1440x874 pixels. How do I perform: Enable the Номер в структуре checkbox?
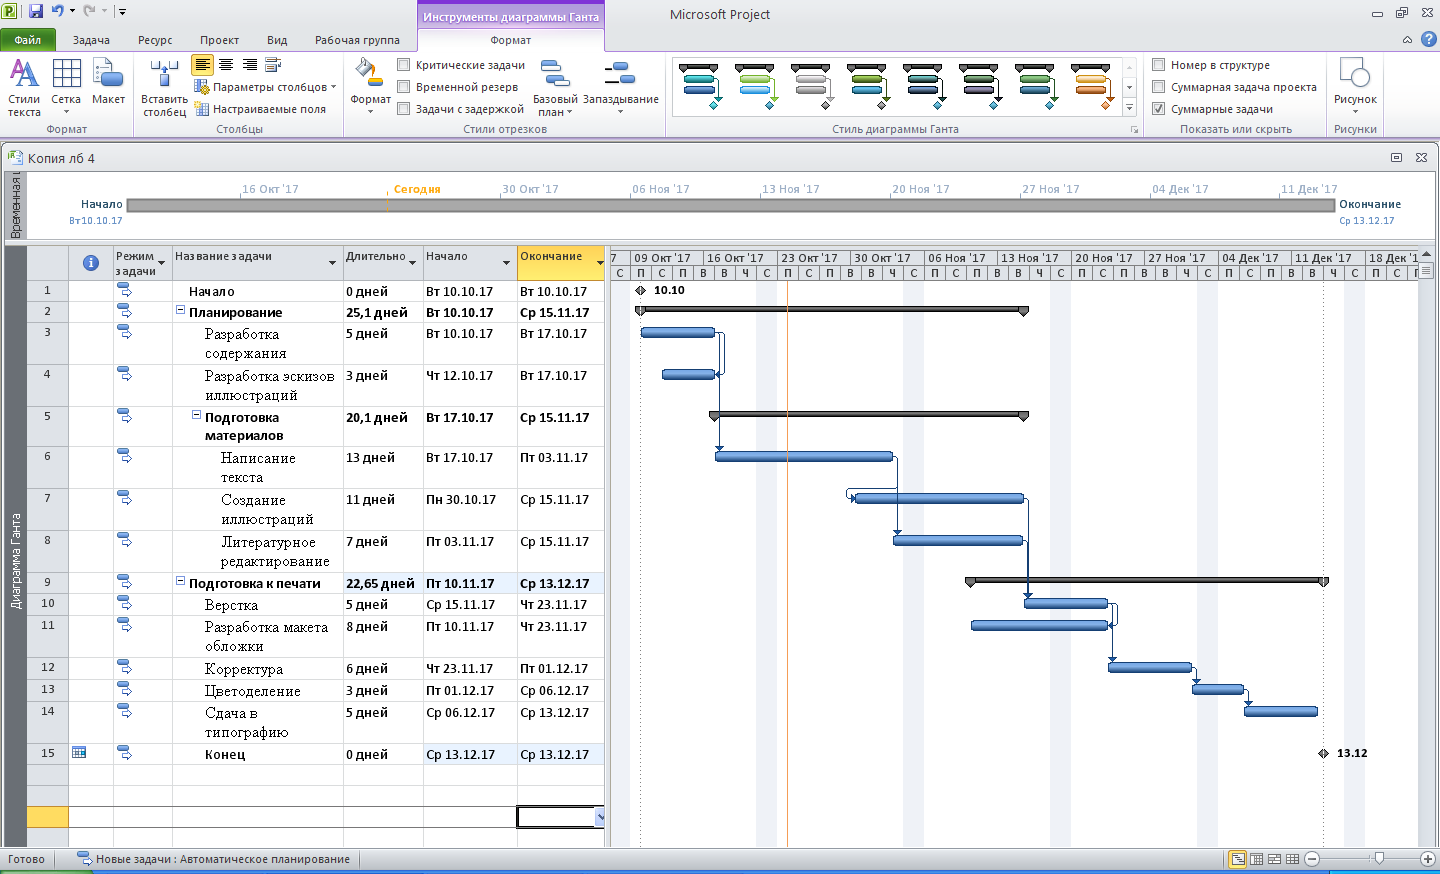pyautogui.click(x=1158, y=65)
